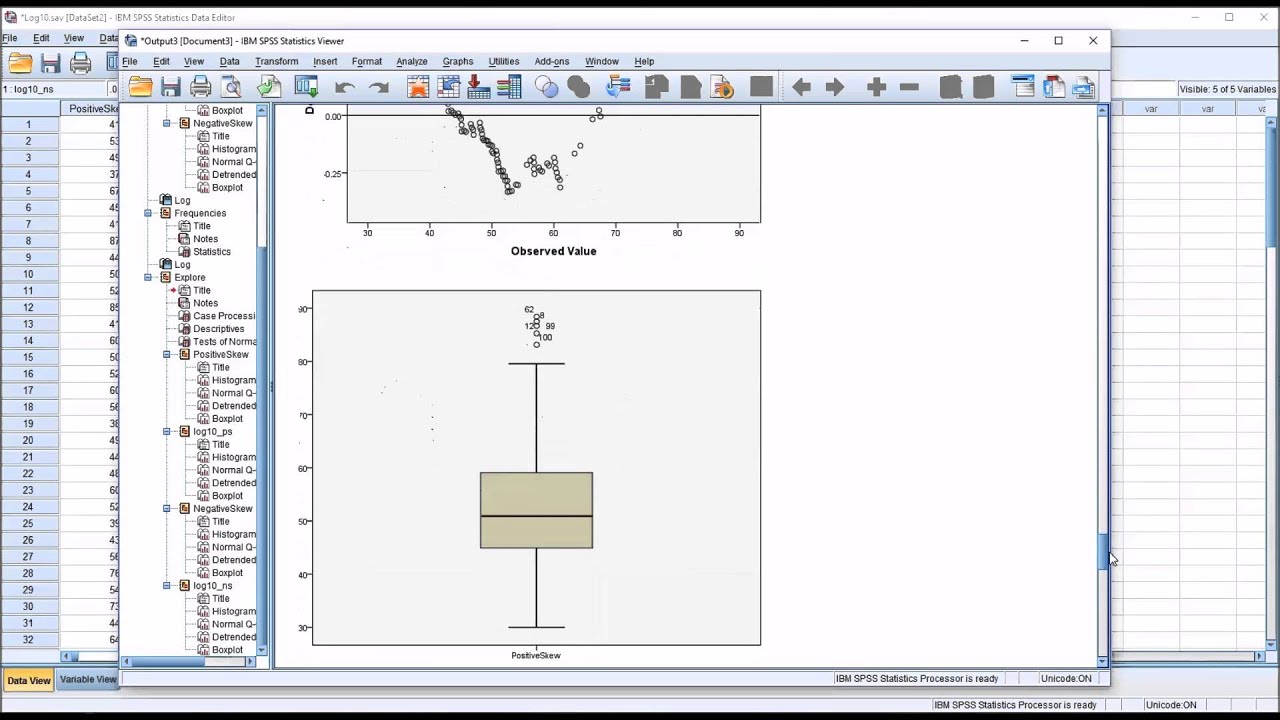Image resolution: width=1280 pixels, height=720 pixels.
Task: Redo action in the Viewer toolbar
Action: click(x=378, y=88)
